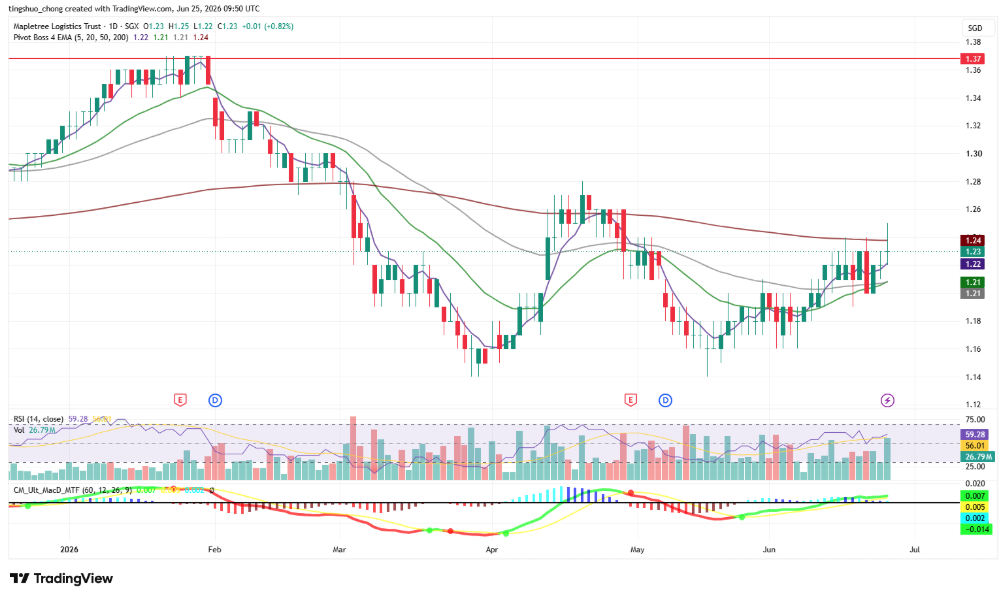Open the purple lightning event marker
Viewport: 1003px width, 594px height.
point(887,400)
